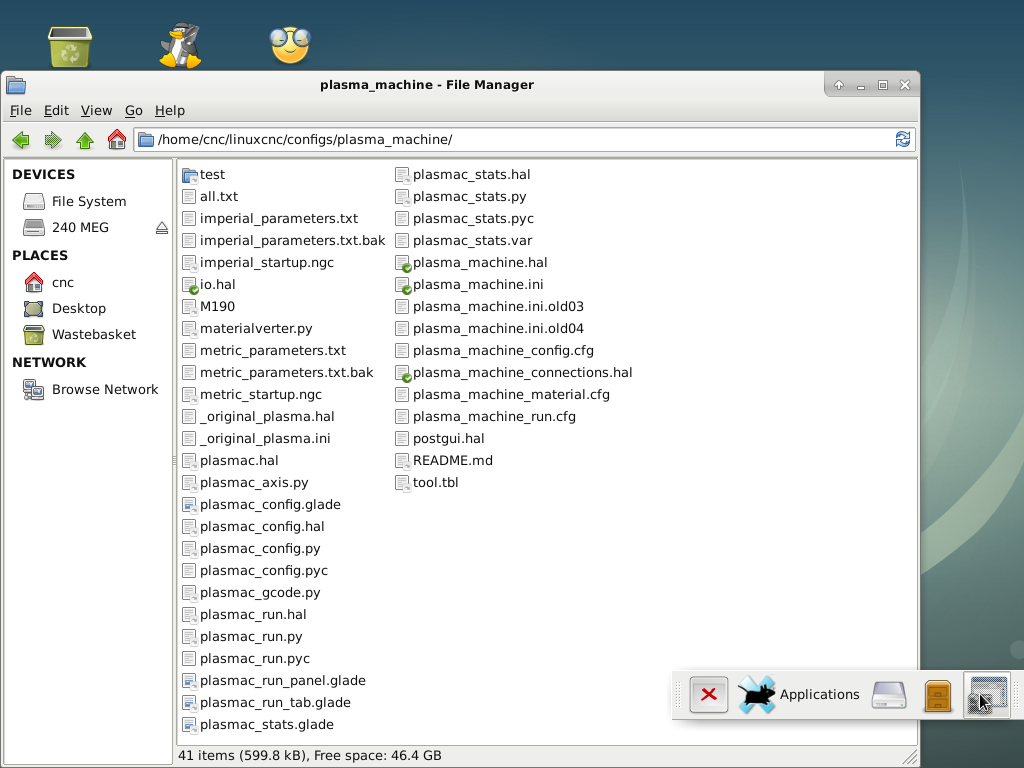Viewport: 1024px width, 768px height.
Task: Select imperial_startup.ngc
Action: [266, 263]
